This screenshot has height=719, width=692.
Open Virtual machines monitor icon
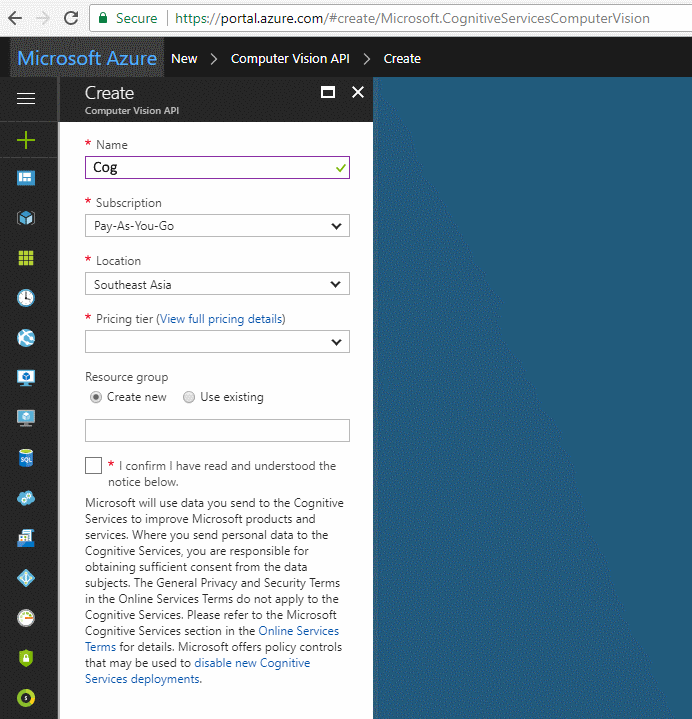pos(26,378)
